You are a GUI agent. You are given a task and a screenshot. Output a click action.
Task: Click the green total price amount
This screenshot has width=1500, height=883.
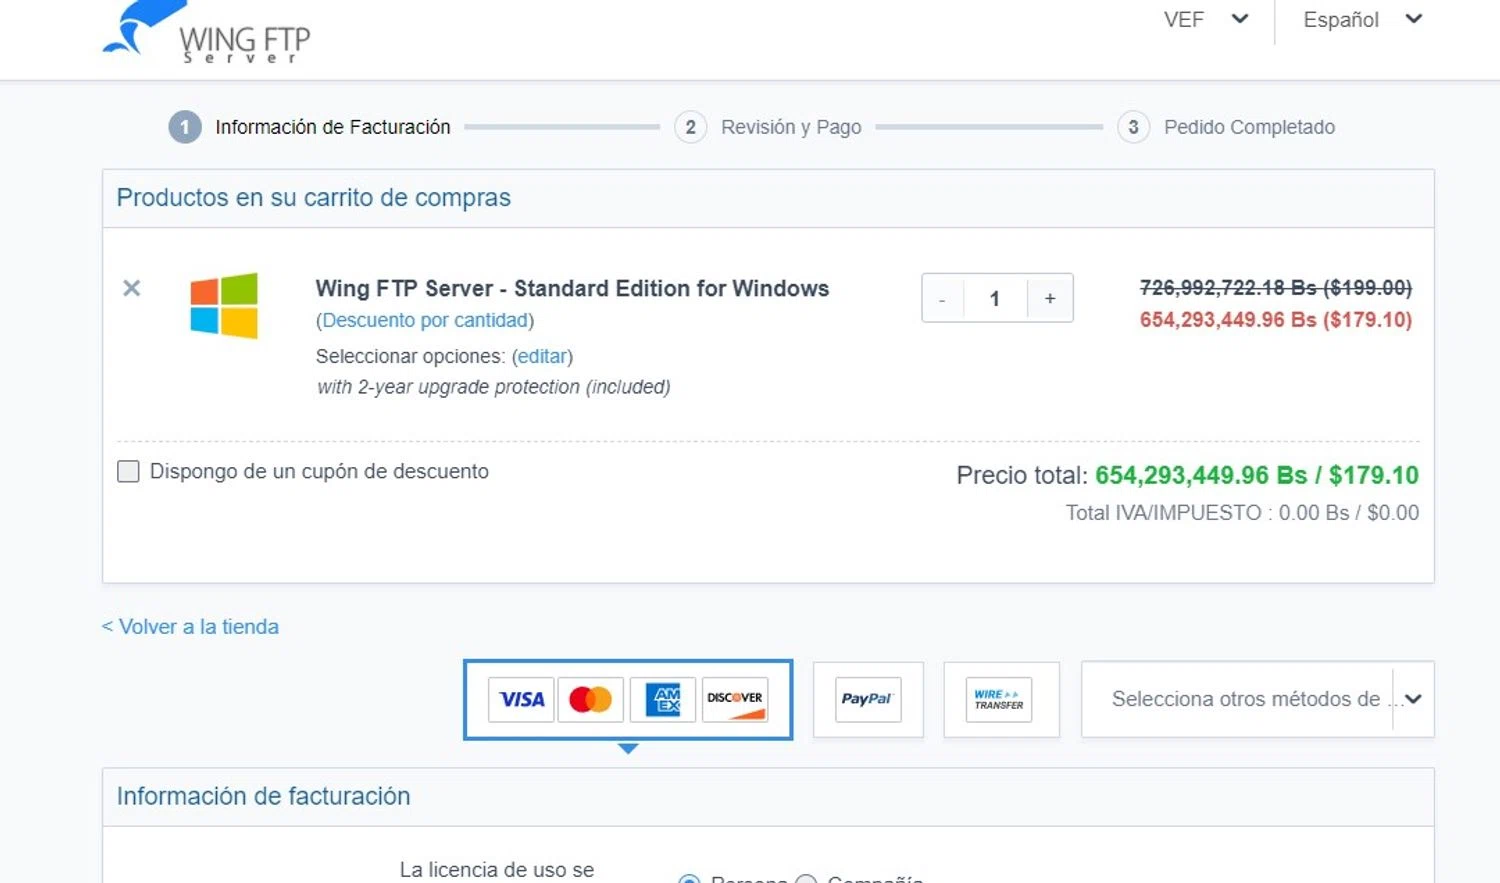(x=1257, y=475)
